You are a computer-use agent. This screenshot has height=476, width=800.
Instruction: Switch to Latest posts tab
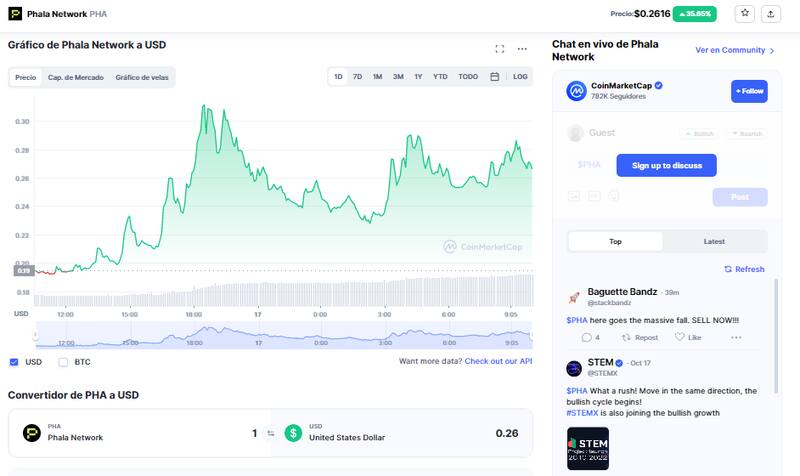(x=714, y=241)
